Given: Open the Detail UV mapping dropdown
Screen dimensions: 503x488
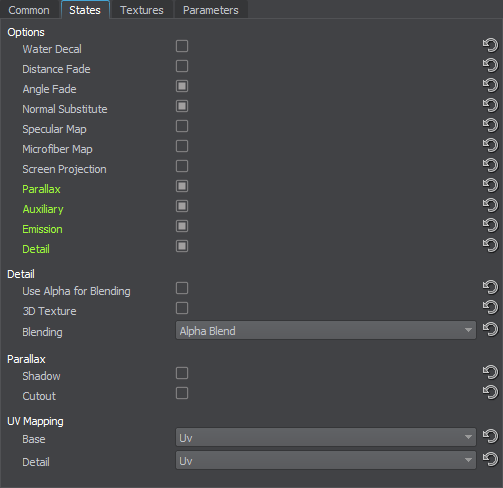Looking at the screenshot, I should point(326,460).
